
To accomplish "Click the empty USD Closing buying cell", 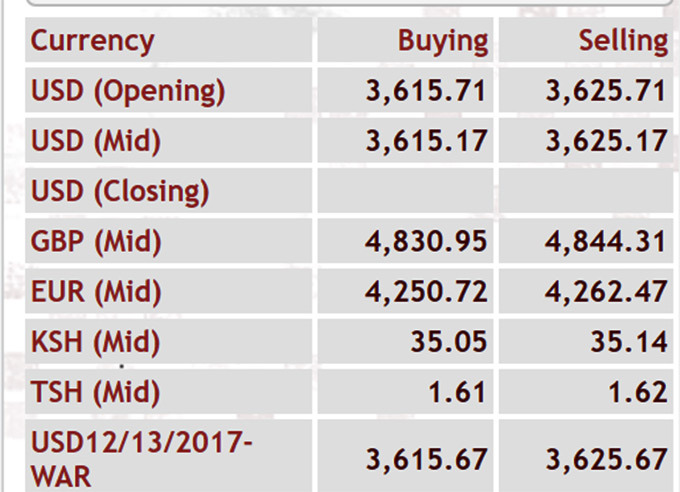I will click(x=405, y=190).
